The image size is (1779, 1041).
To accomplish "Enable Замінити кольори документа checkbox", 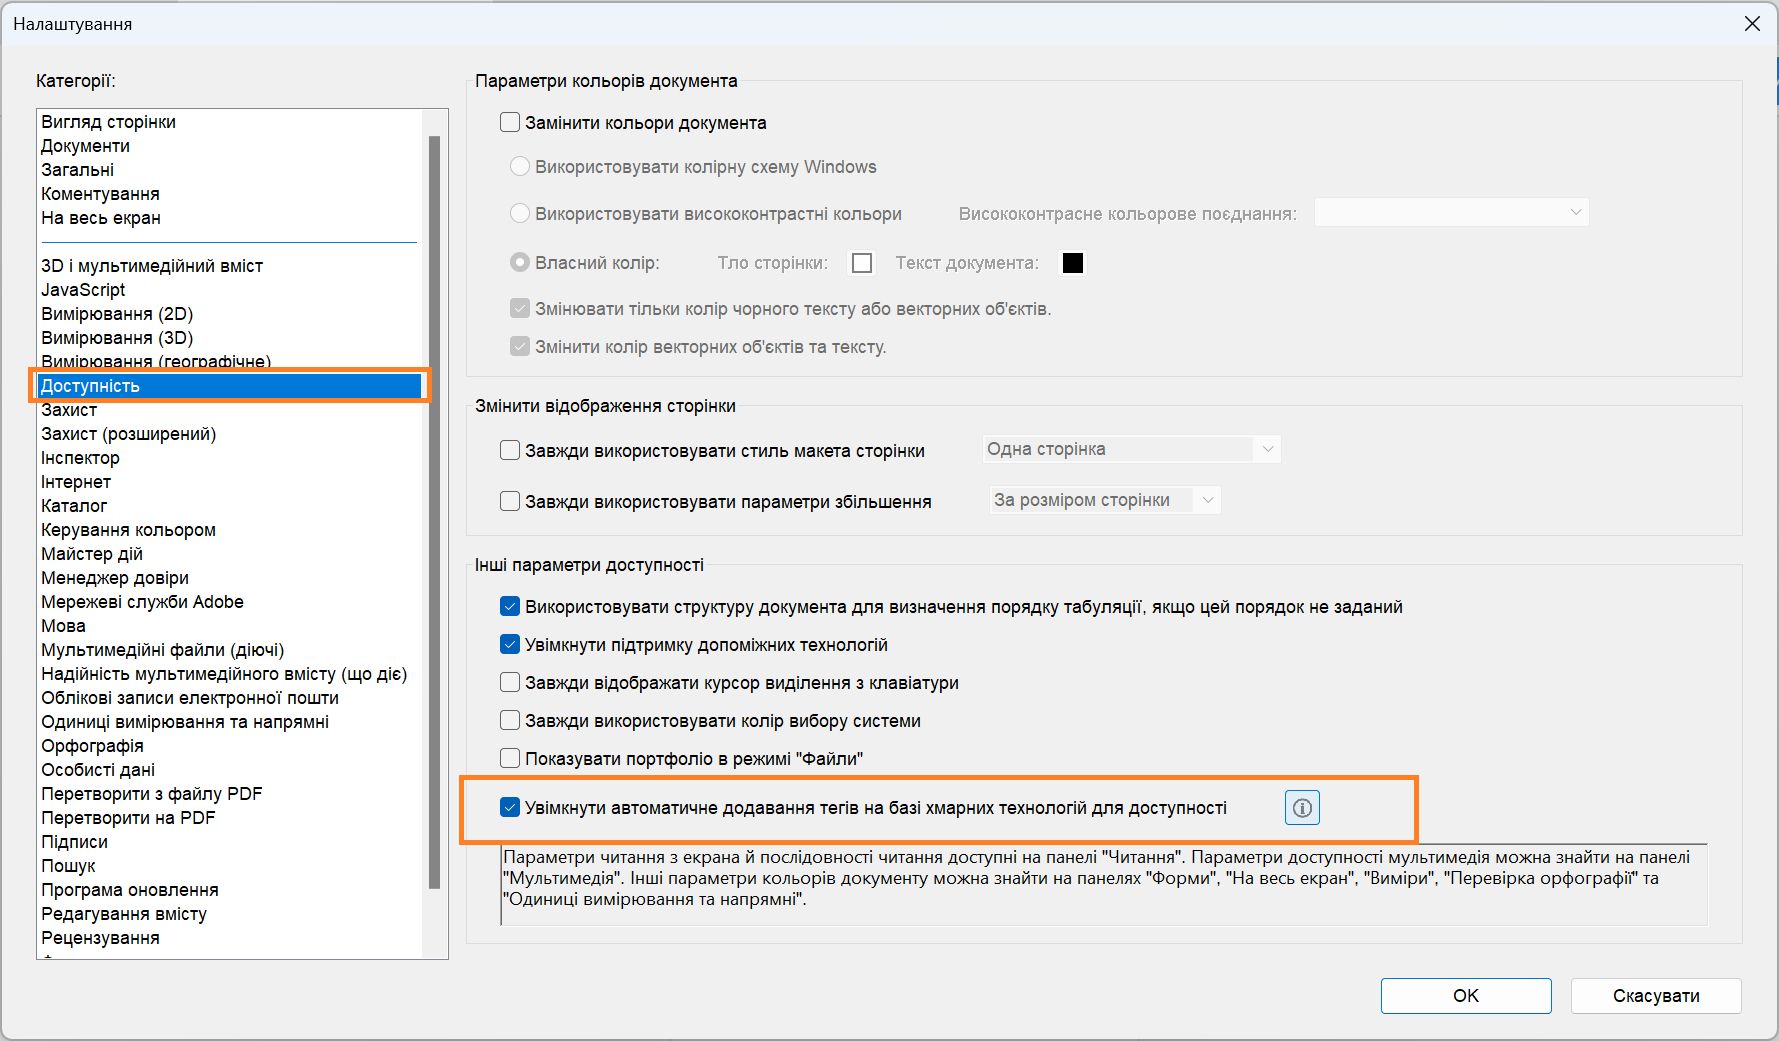I will [x=510, y=122].
